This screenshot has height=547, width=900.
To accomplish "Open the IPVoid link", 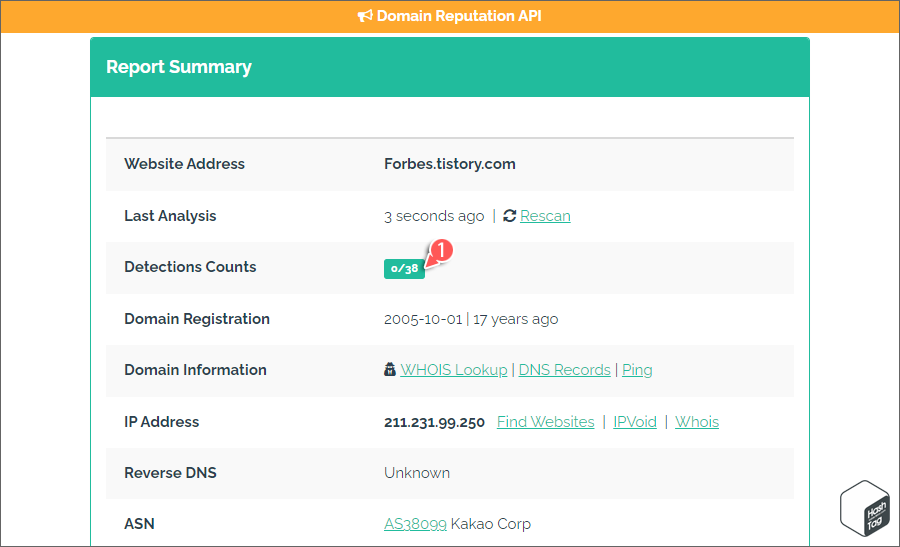I will click(x=635, y=422).
